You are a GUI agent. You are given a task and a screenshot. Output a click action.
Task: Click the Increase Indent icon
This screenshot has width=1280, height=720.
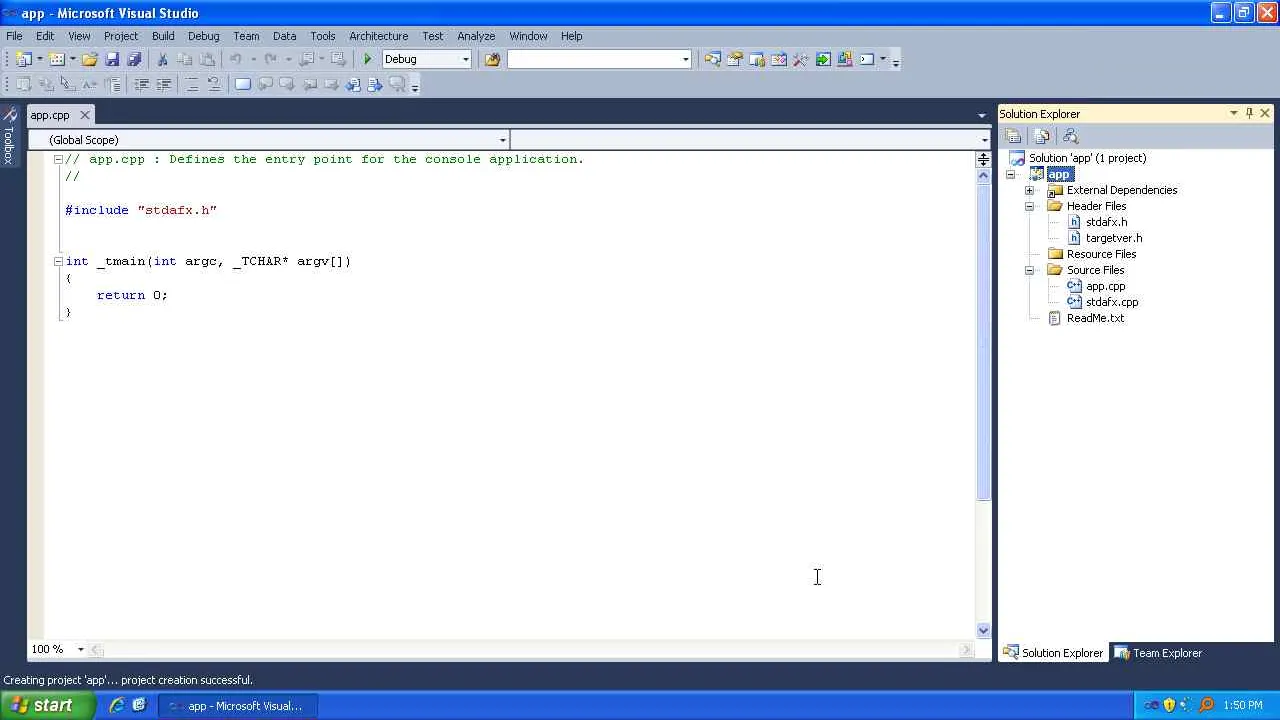pos(164,85)
